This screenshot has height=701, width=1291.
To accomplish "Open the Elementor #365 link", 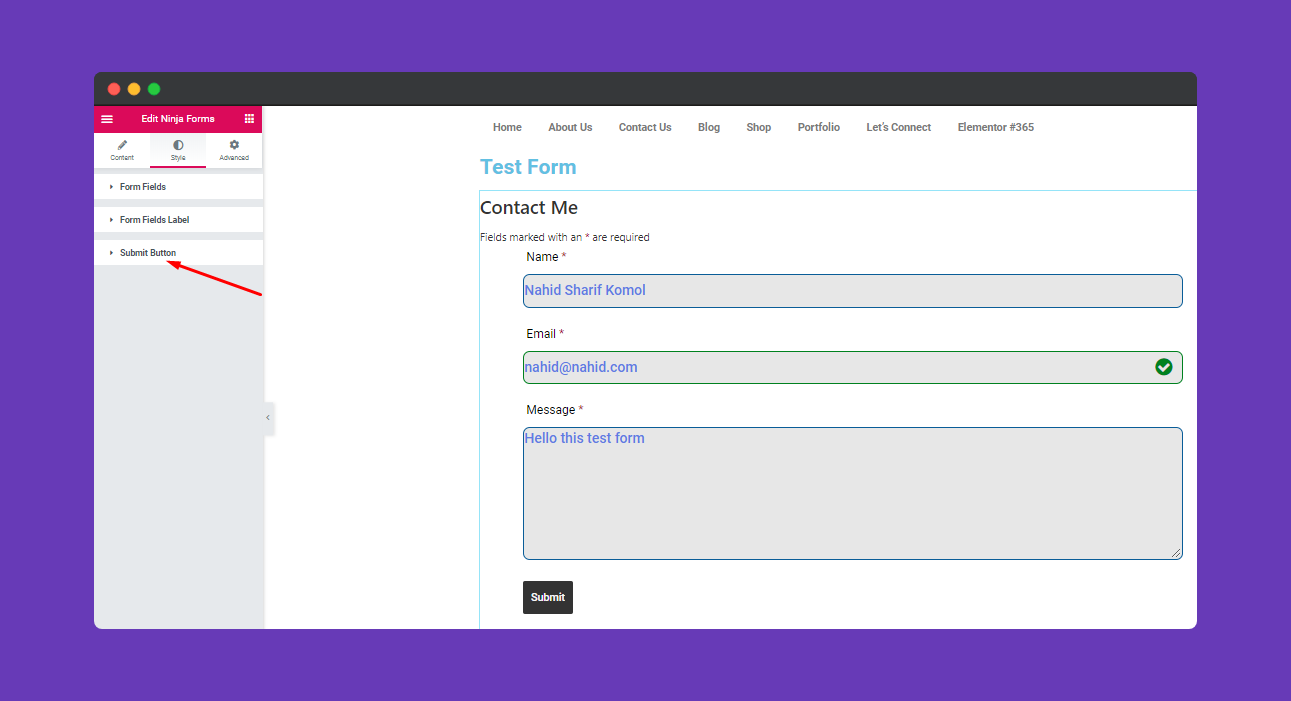I will pyautogui.click(x=996, y=127).
